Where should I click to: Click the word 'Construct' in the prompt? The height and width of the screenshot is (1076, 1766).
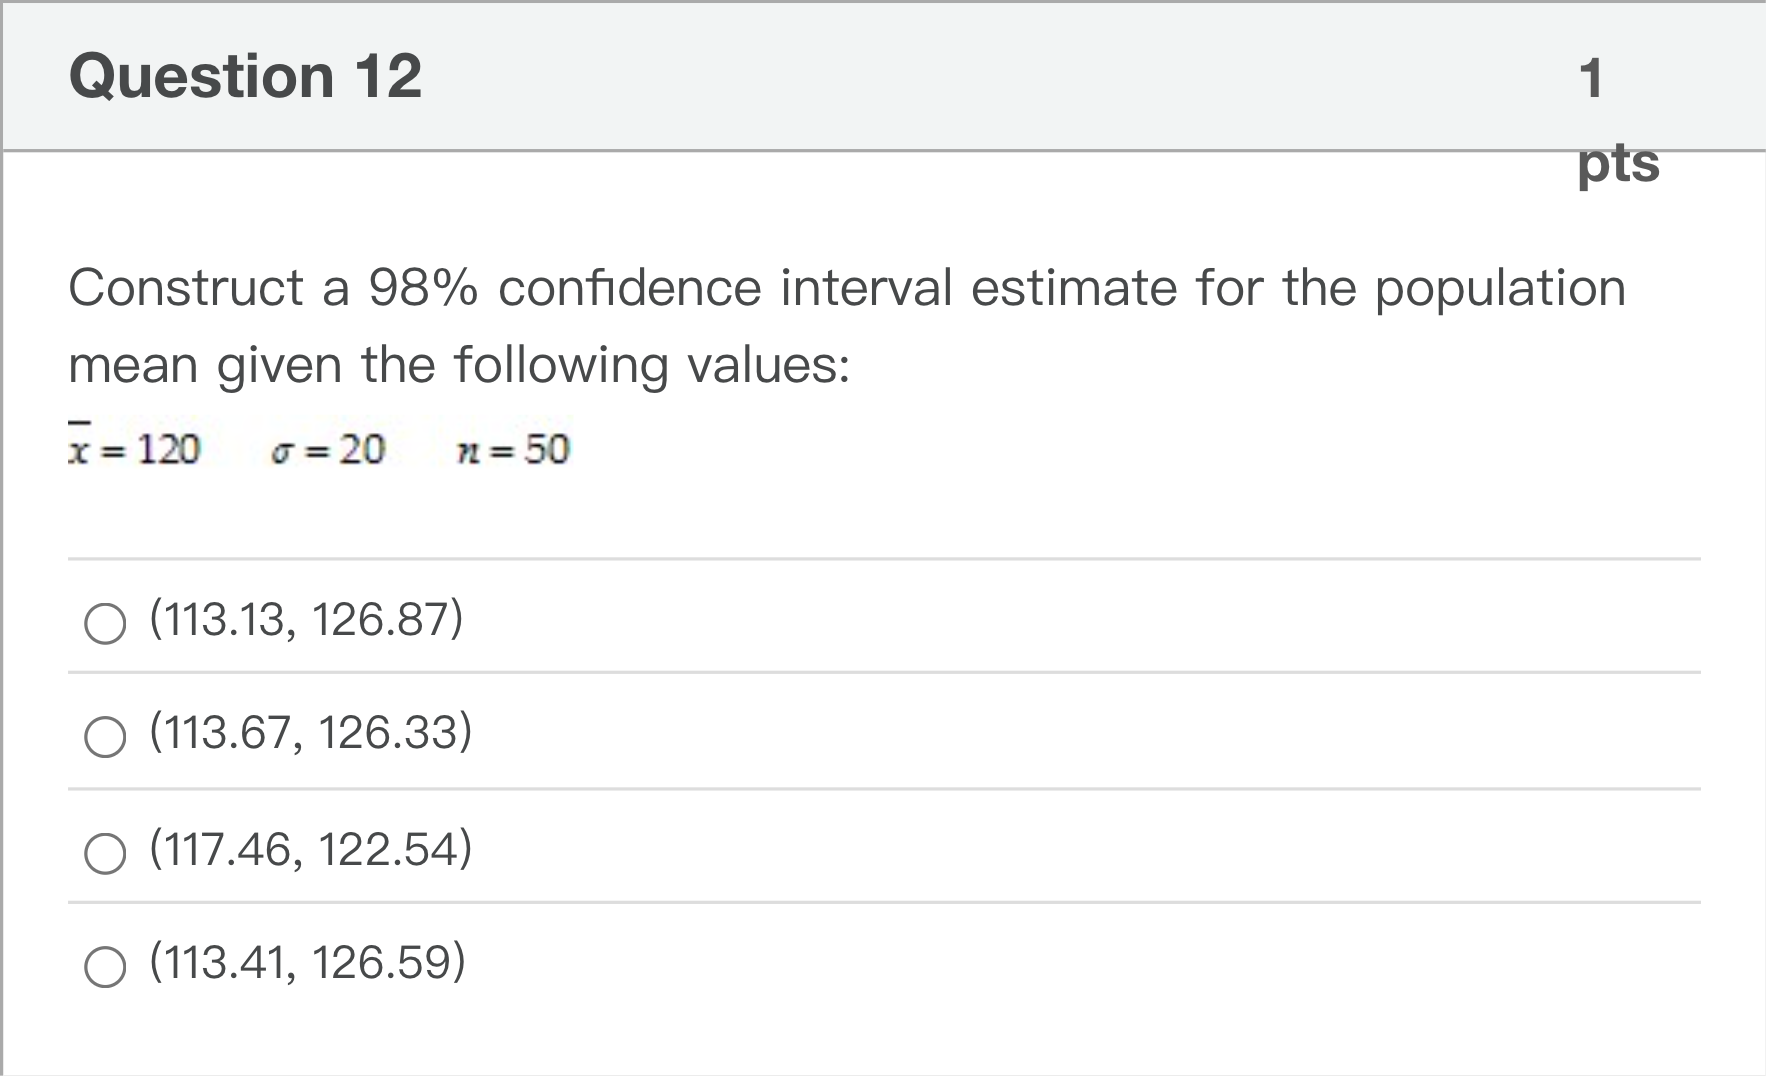pyautogui.click(x=186, y=288)
